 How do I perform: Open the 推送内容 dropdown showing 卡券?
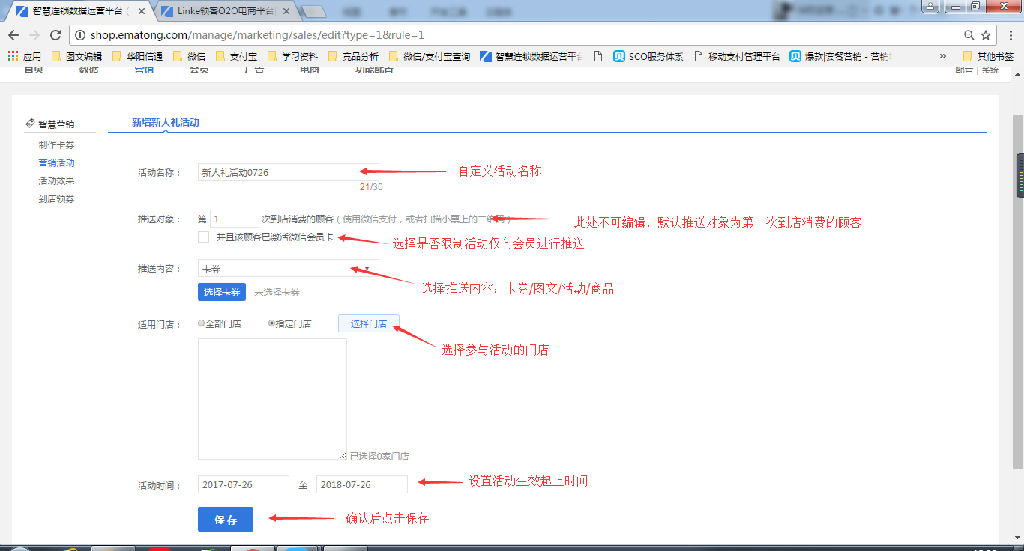click(288, 268)
